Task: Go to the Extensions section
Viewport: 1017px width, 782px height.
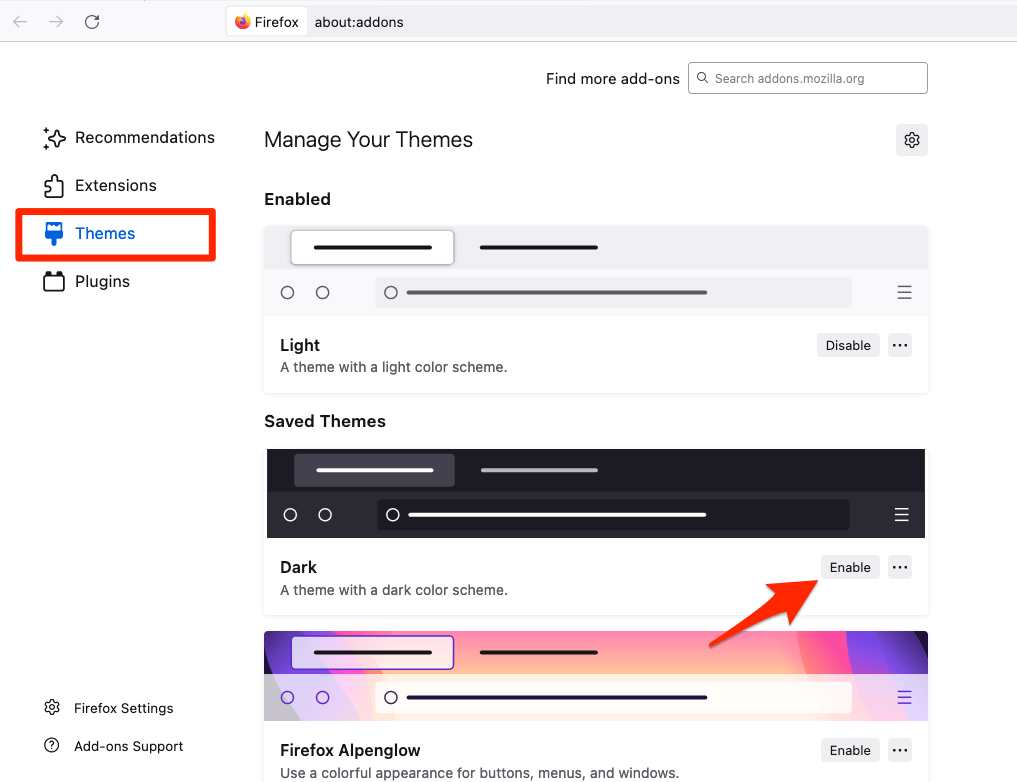Action: [115, 186]
